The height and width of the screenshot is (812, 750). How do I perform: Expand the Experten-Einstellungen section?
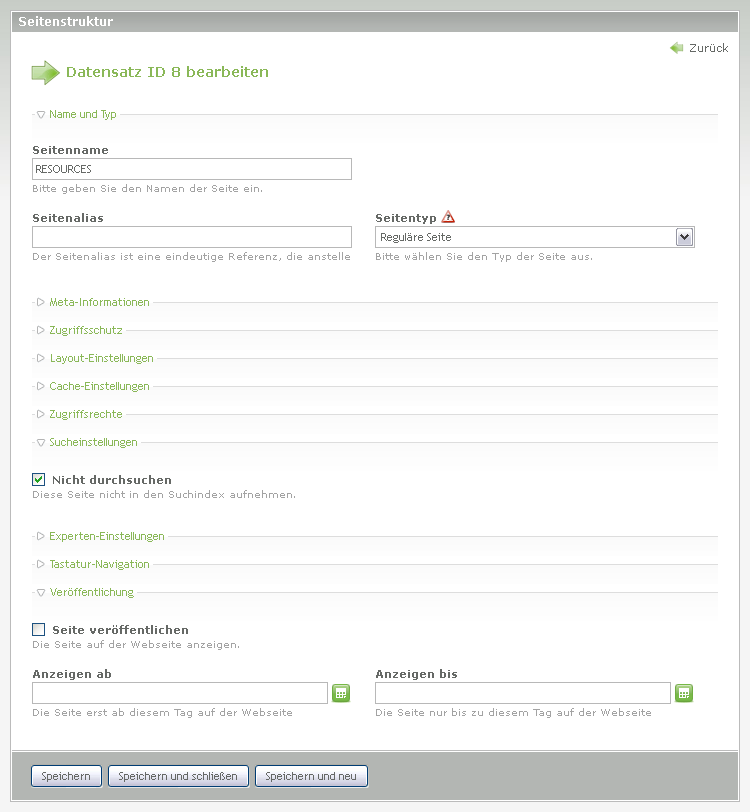click(x=106, y=536)
